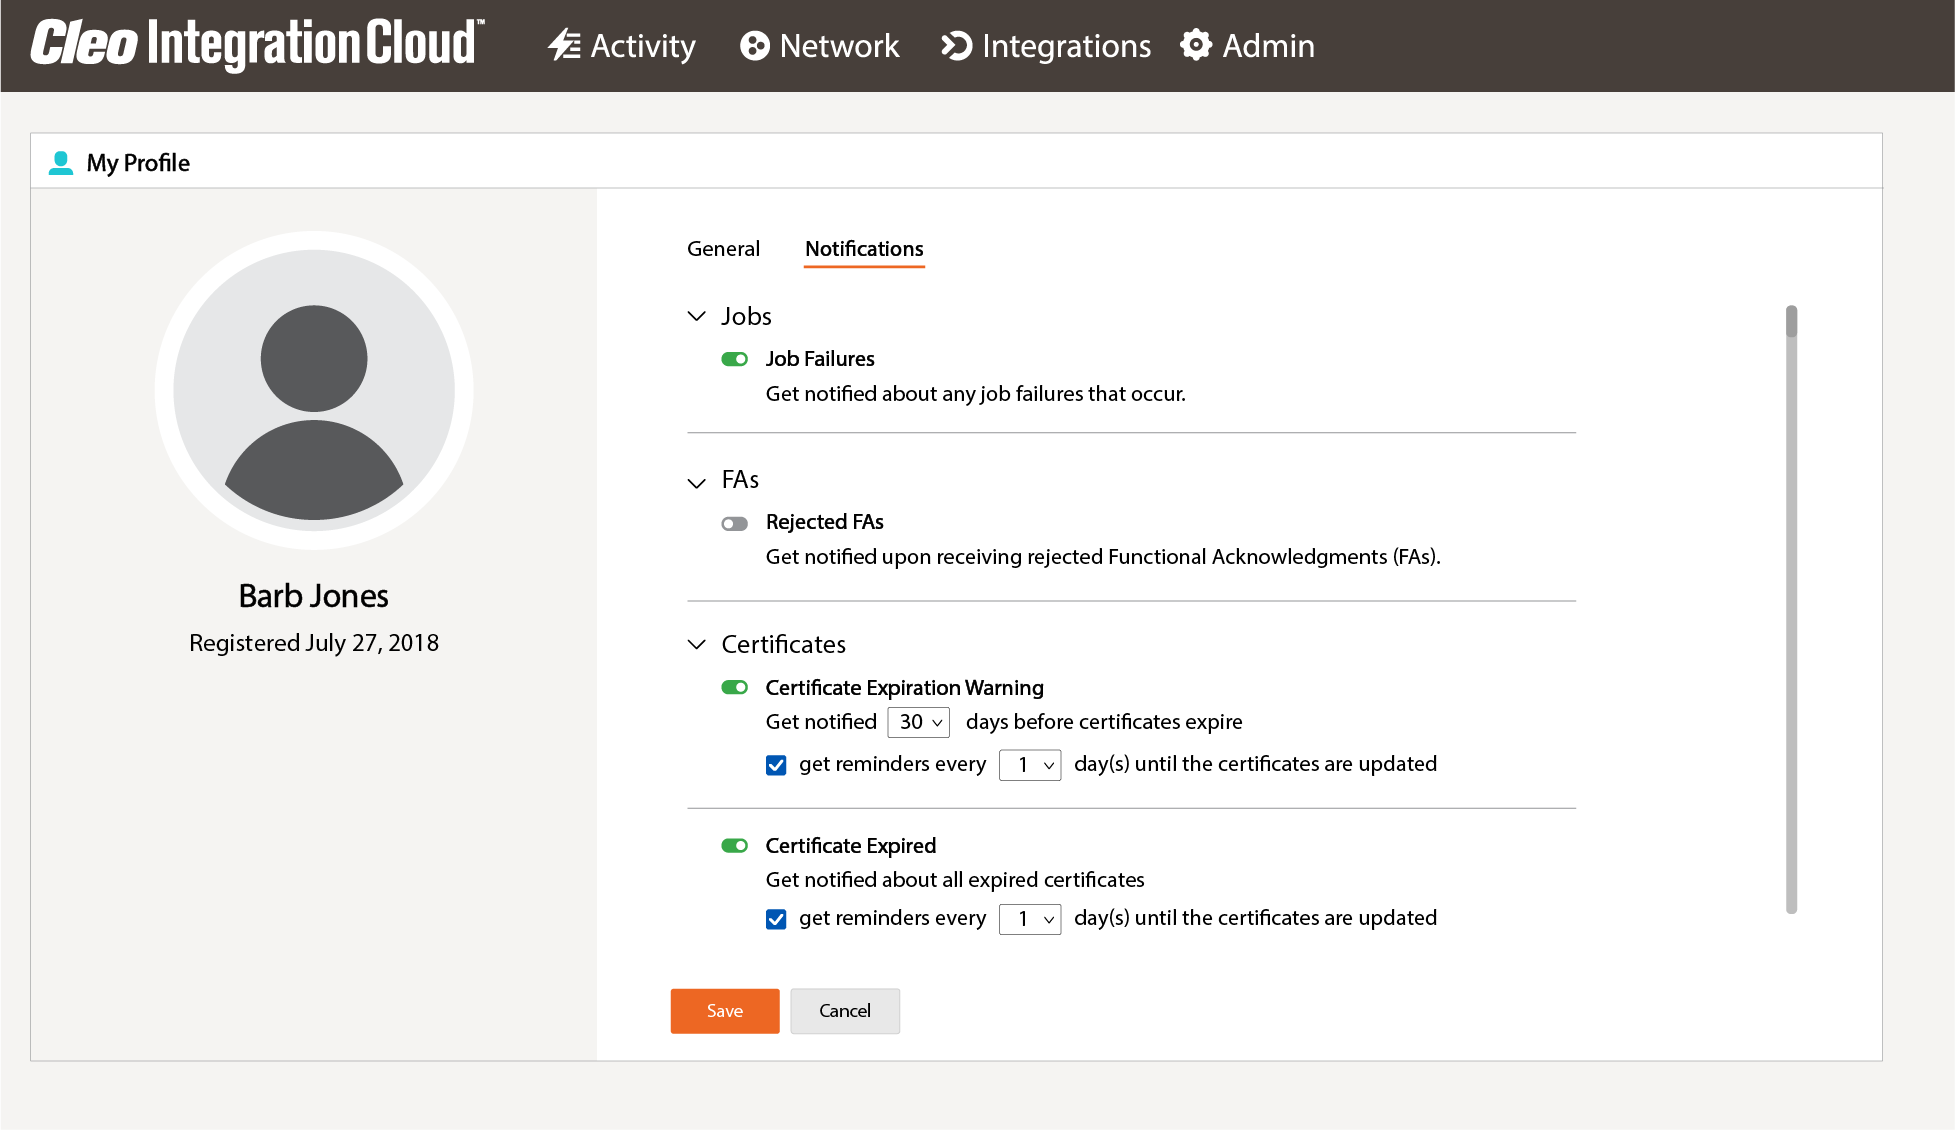Disable the Job Failures toggle

point(735,359)
